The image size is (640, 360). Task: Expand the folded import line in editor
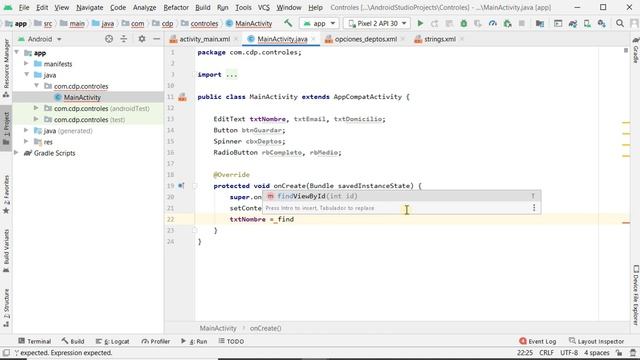coord(231,75)
